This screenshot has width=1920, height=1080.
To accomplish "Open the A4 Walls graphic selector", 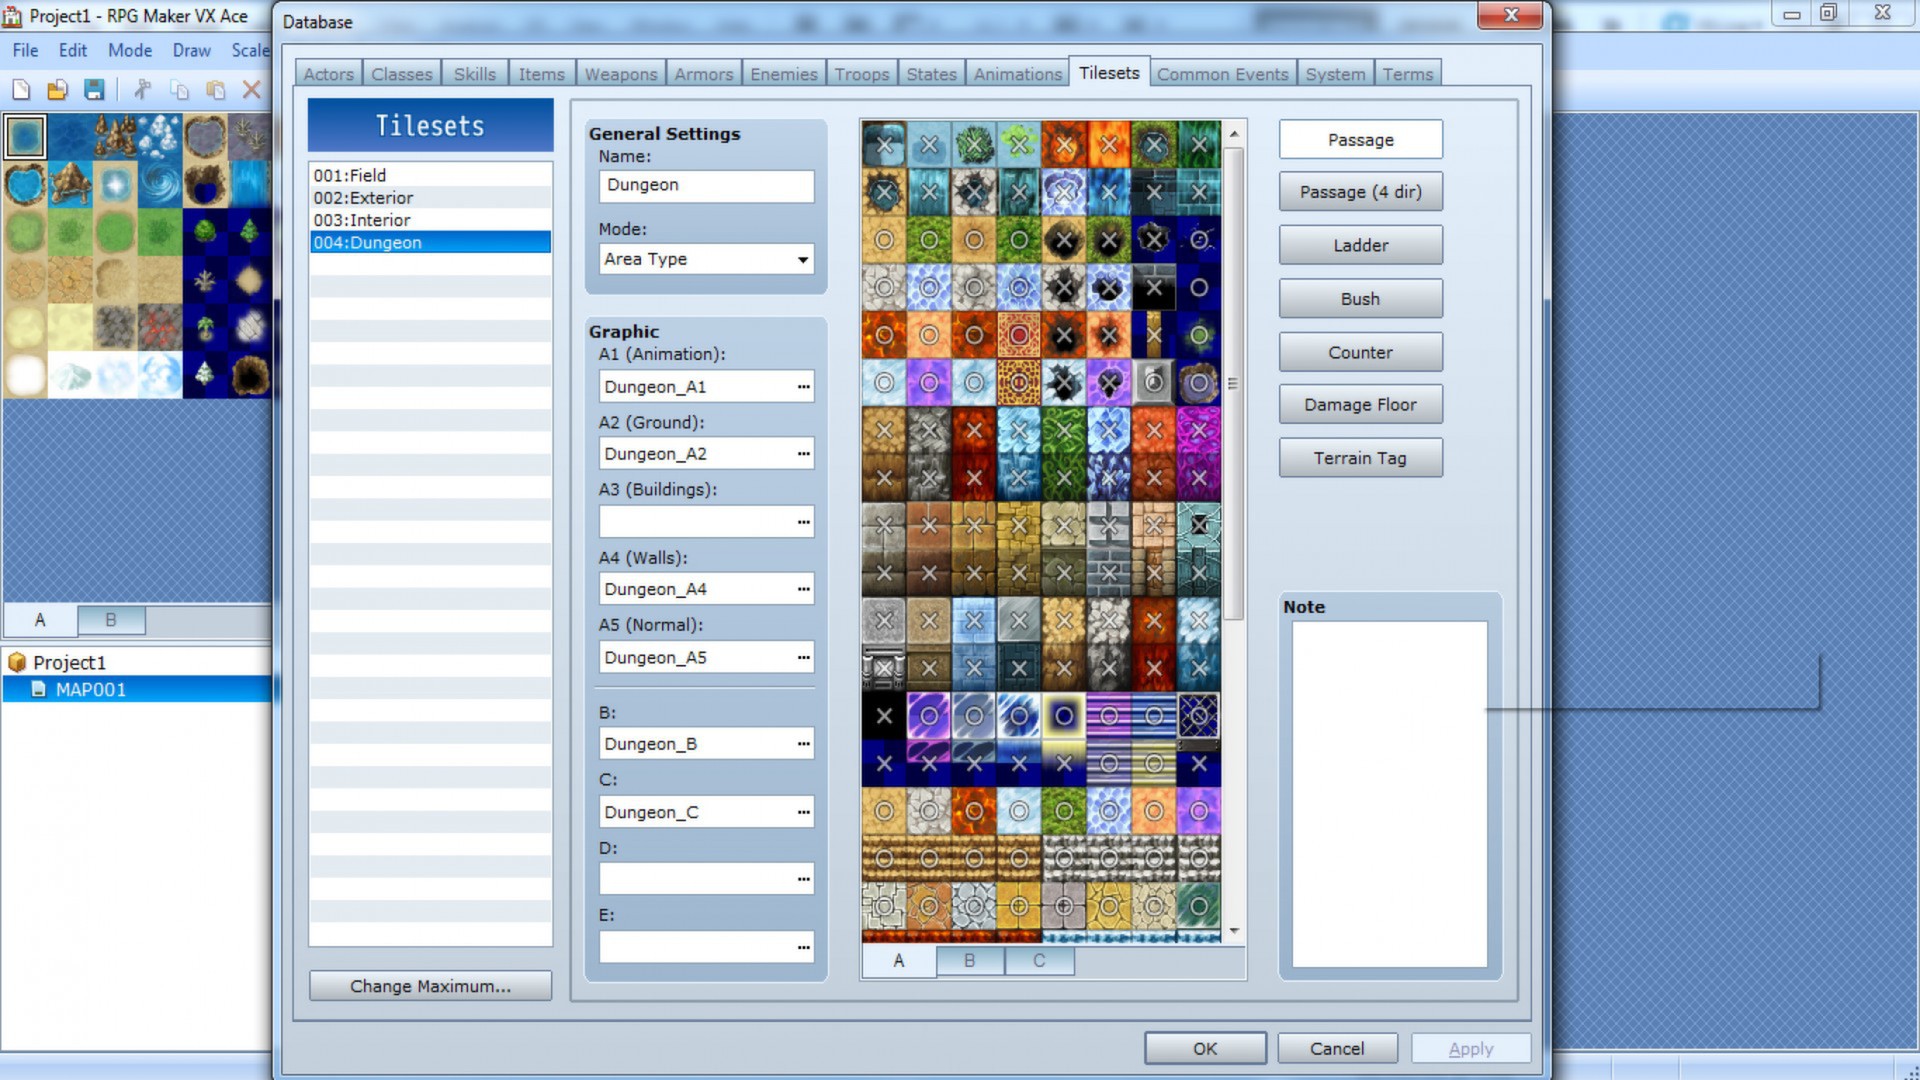I will coord(802,589).
